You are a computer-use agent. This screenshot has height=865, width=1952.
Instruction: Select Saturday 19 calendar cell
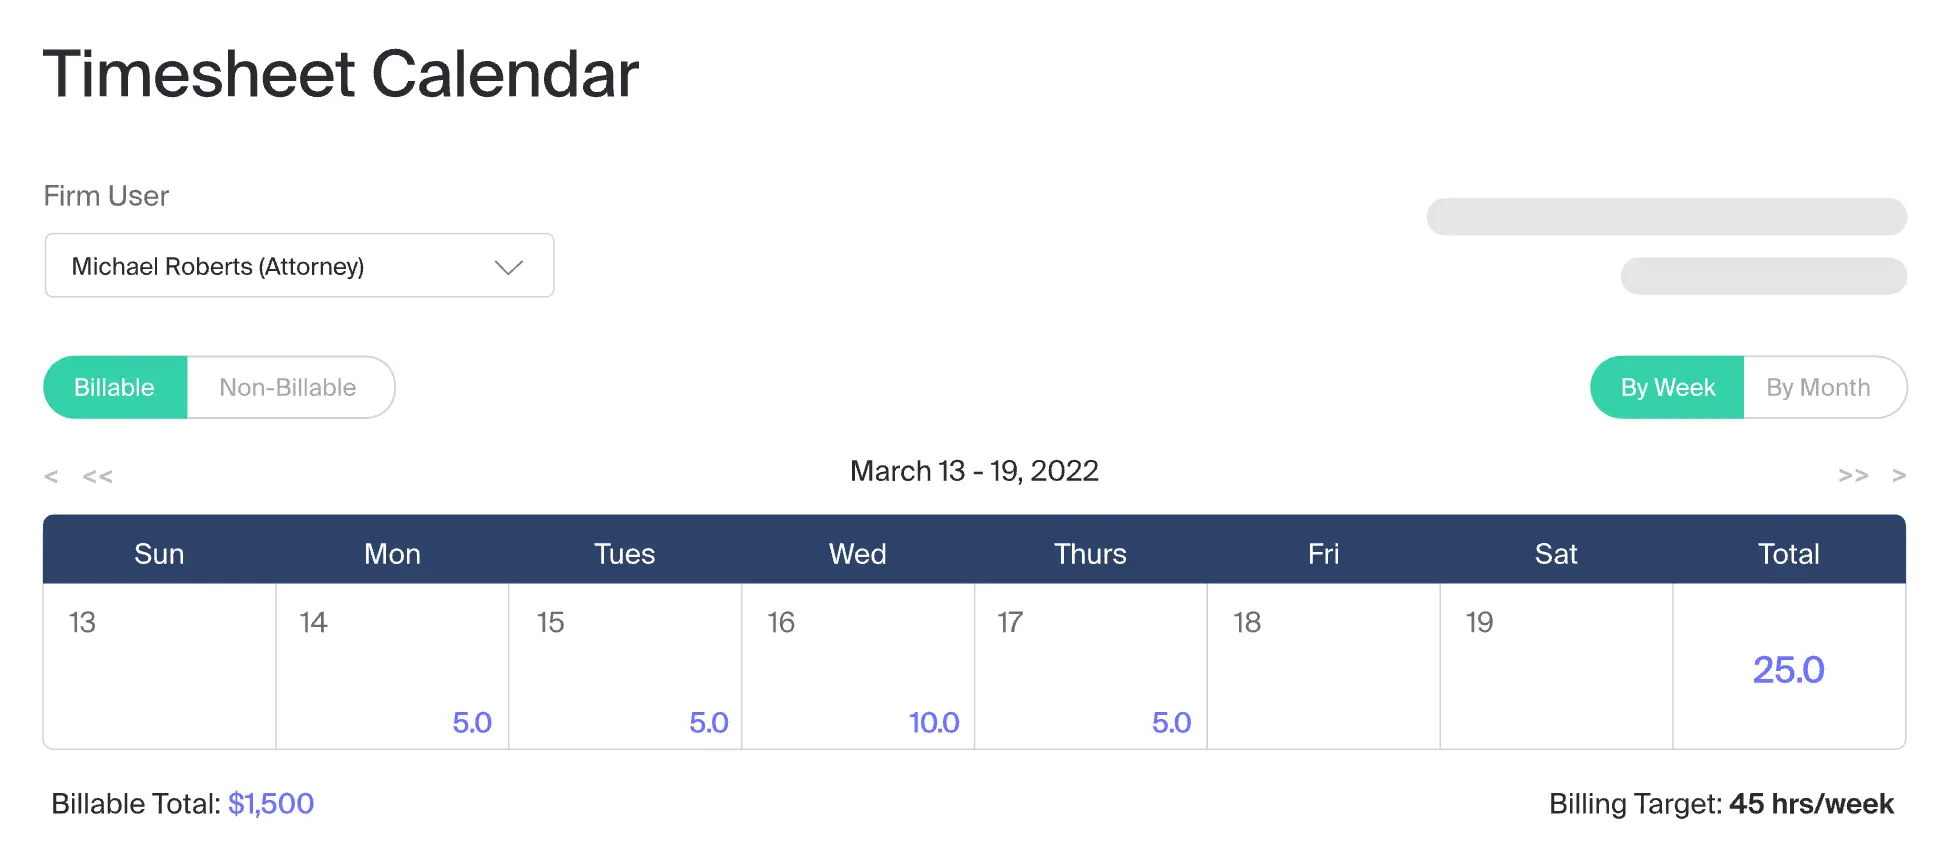click(x=1557, y=666)
